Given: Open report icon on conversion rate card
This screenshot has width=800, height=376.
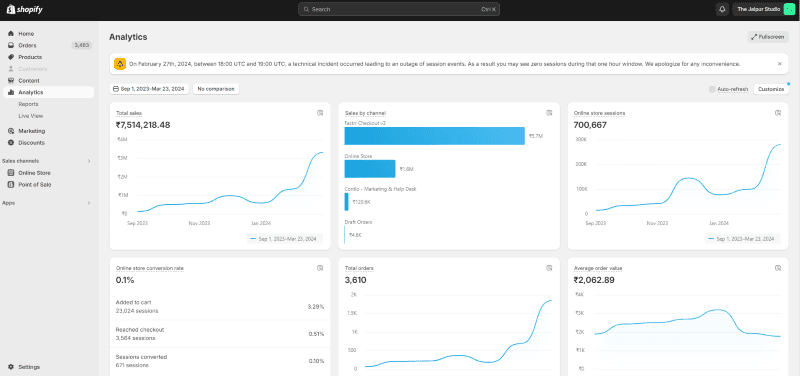Looking at the screenshot, I should tap(320, 268).
